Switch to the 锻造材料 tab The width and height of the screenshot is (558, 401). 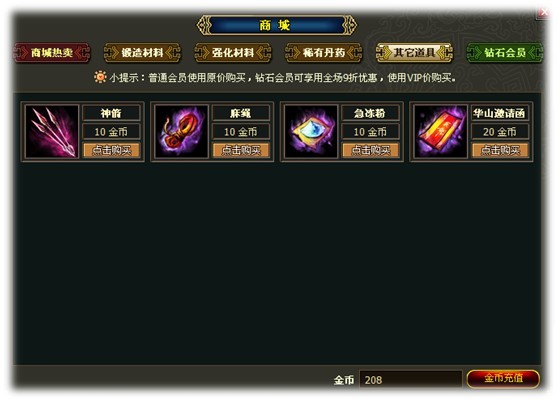point(142,53)
